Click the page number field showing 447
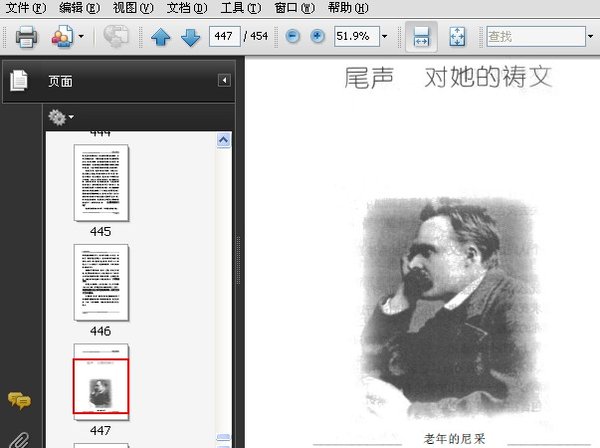The width and height of the screenshot is (600, 448). pyautogui.click(x=225, y=36)
